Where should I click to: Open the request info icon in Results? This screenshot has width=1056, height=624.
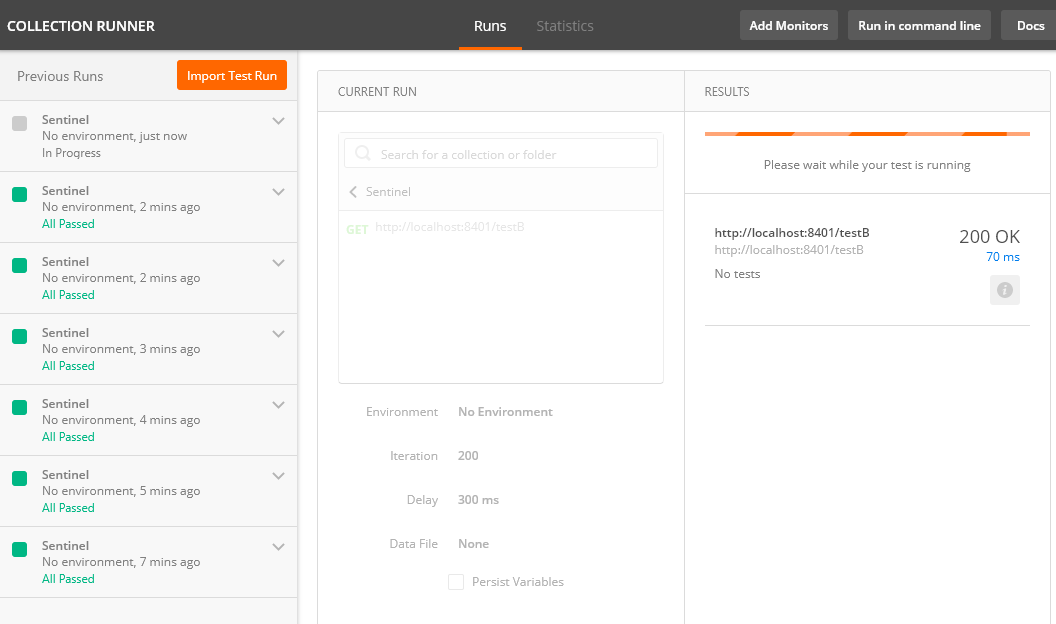pos(1004,290)
